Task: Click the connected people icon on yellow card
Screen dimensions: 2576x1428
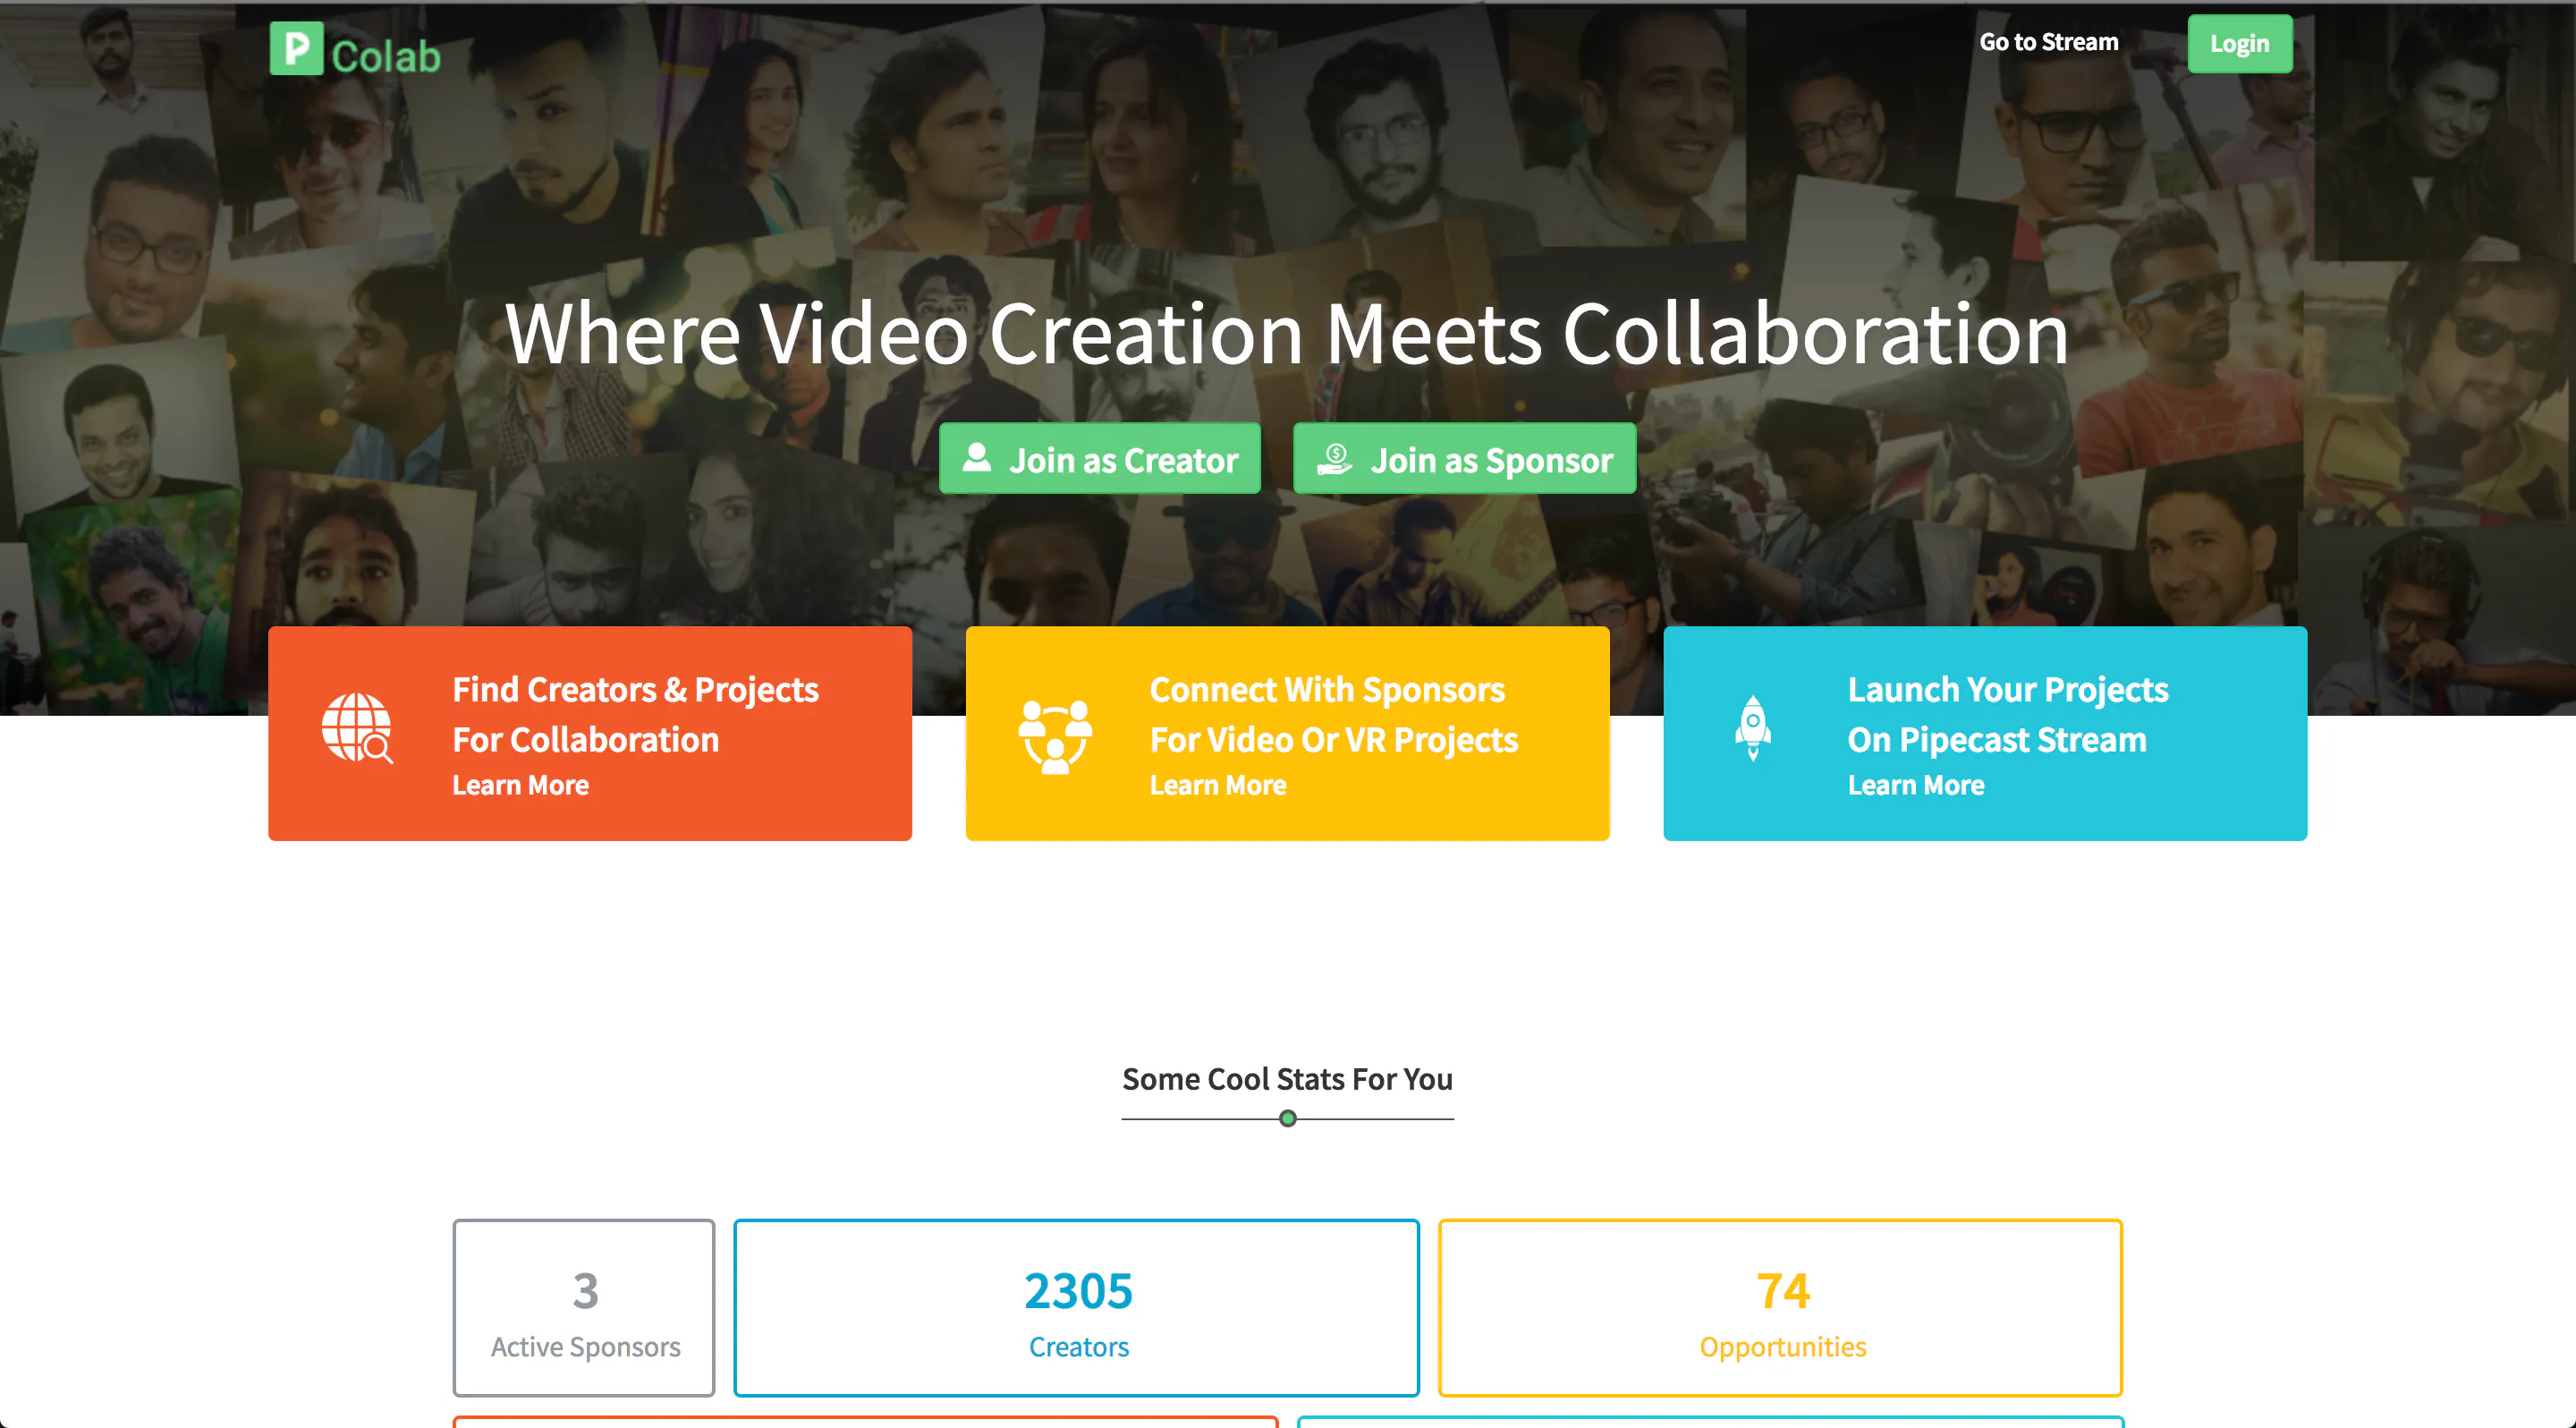Action: (1054, 736)
